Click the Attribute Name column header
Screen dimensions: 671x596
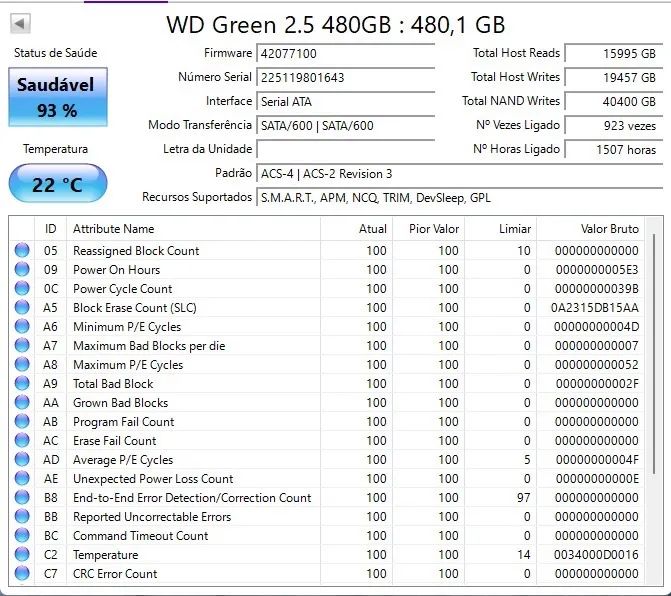point(193,228)
